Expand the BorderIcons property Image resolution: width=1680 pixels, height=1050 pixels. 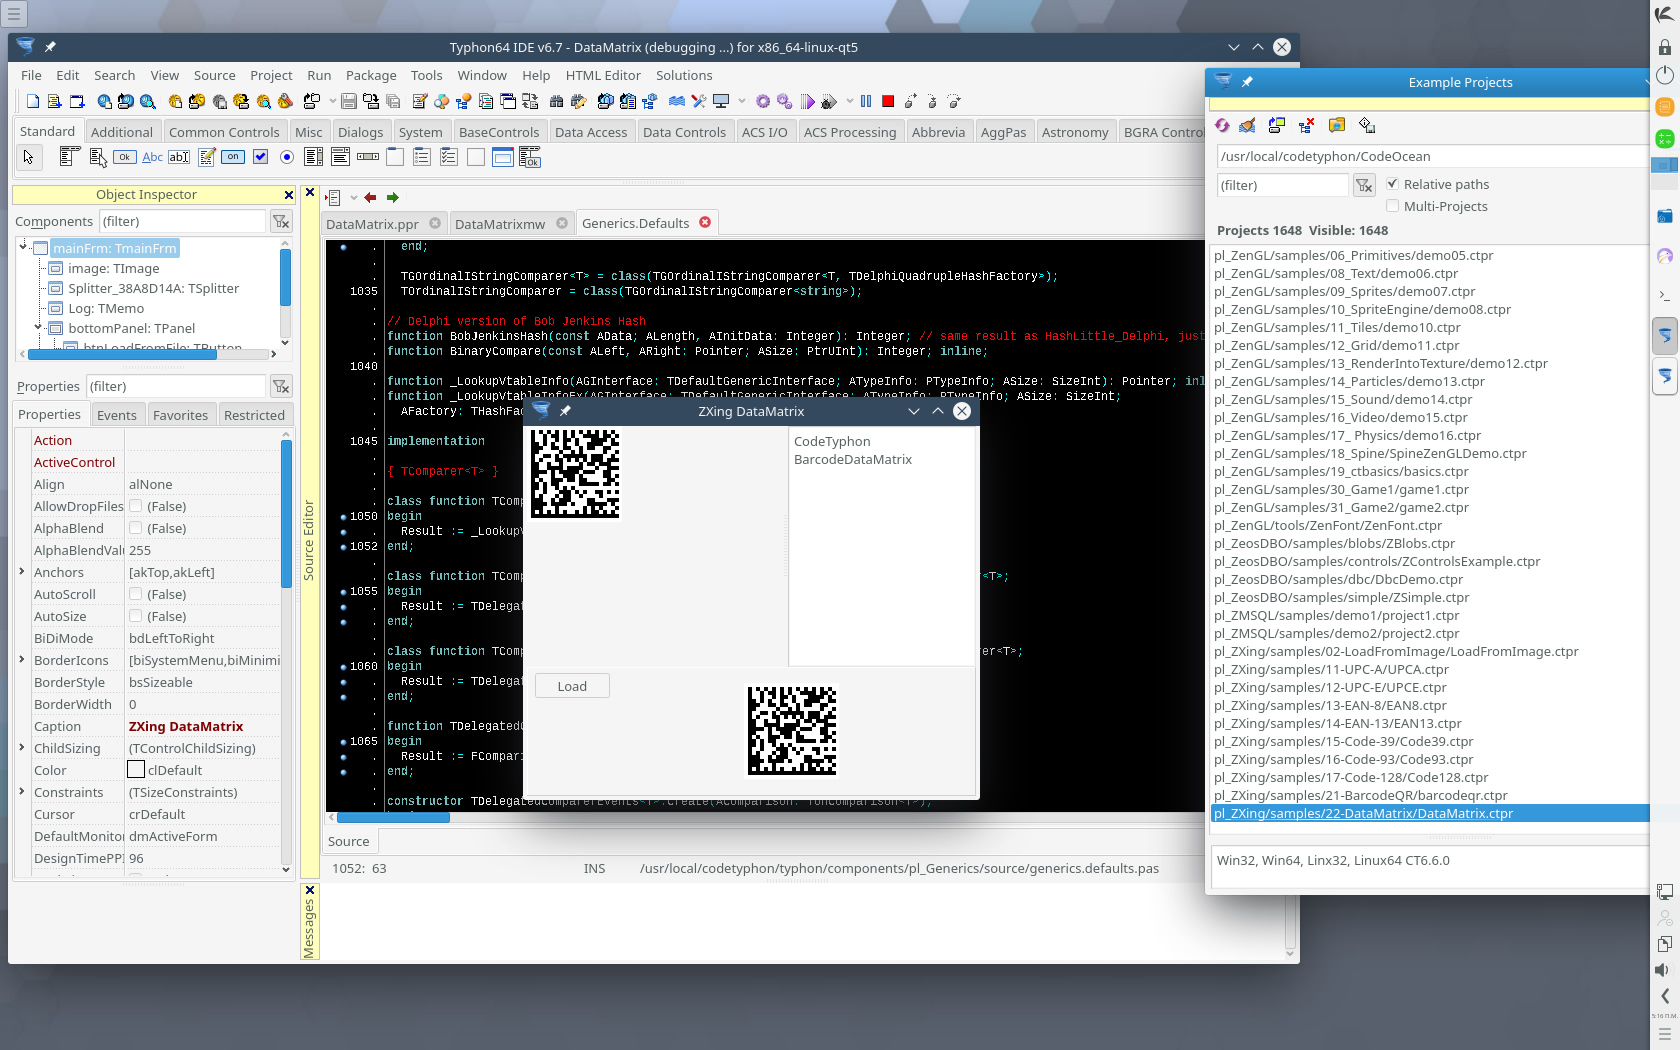click(22, 660)
